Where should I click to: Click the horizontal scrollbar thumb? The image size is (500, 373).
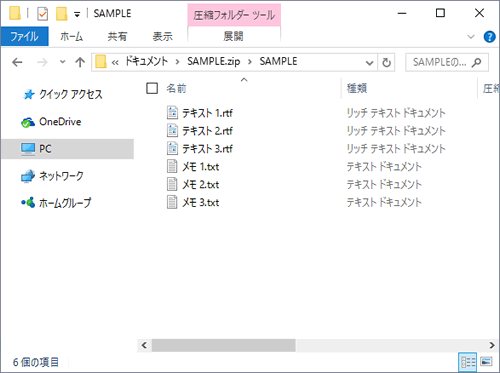point(224,345)
